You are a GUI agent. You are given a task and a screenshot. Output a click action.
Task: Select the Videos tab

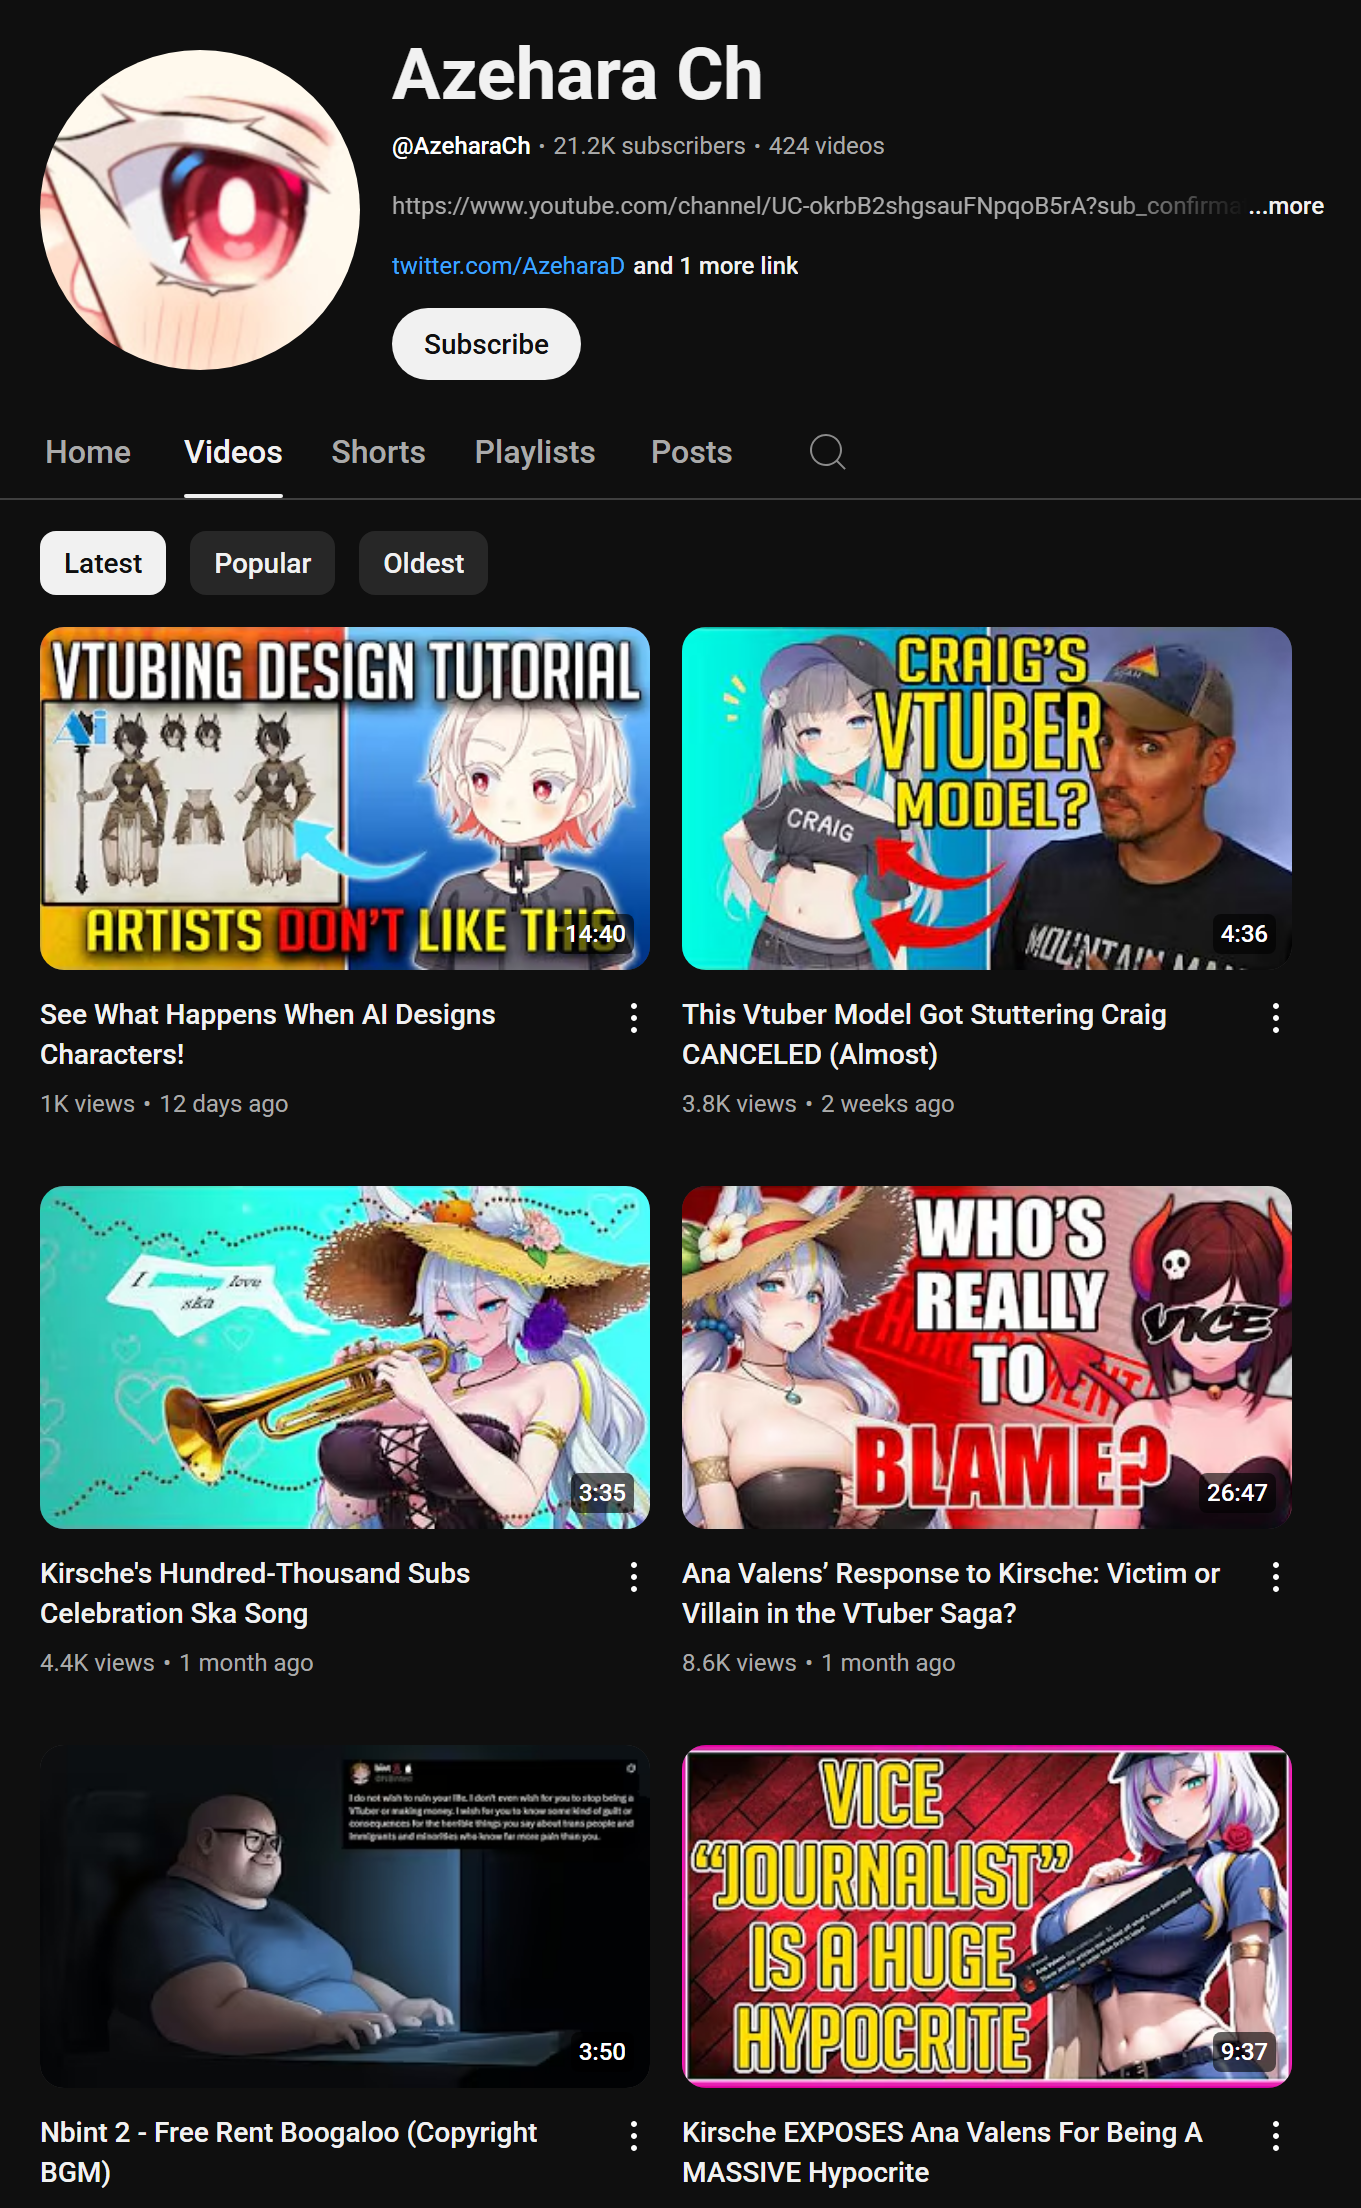coord(233,452)
